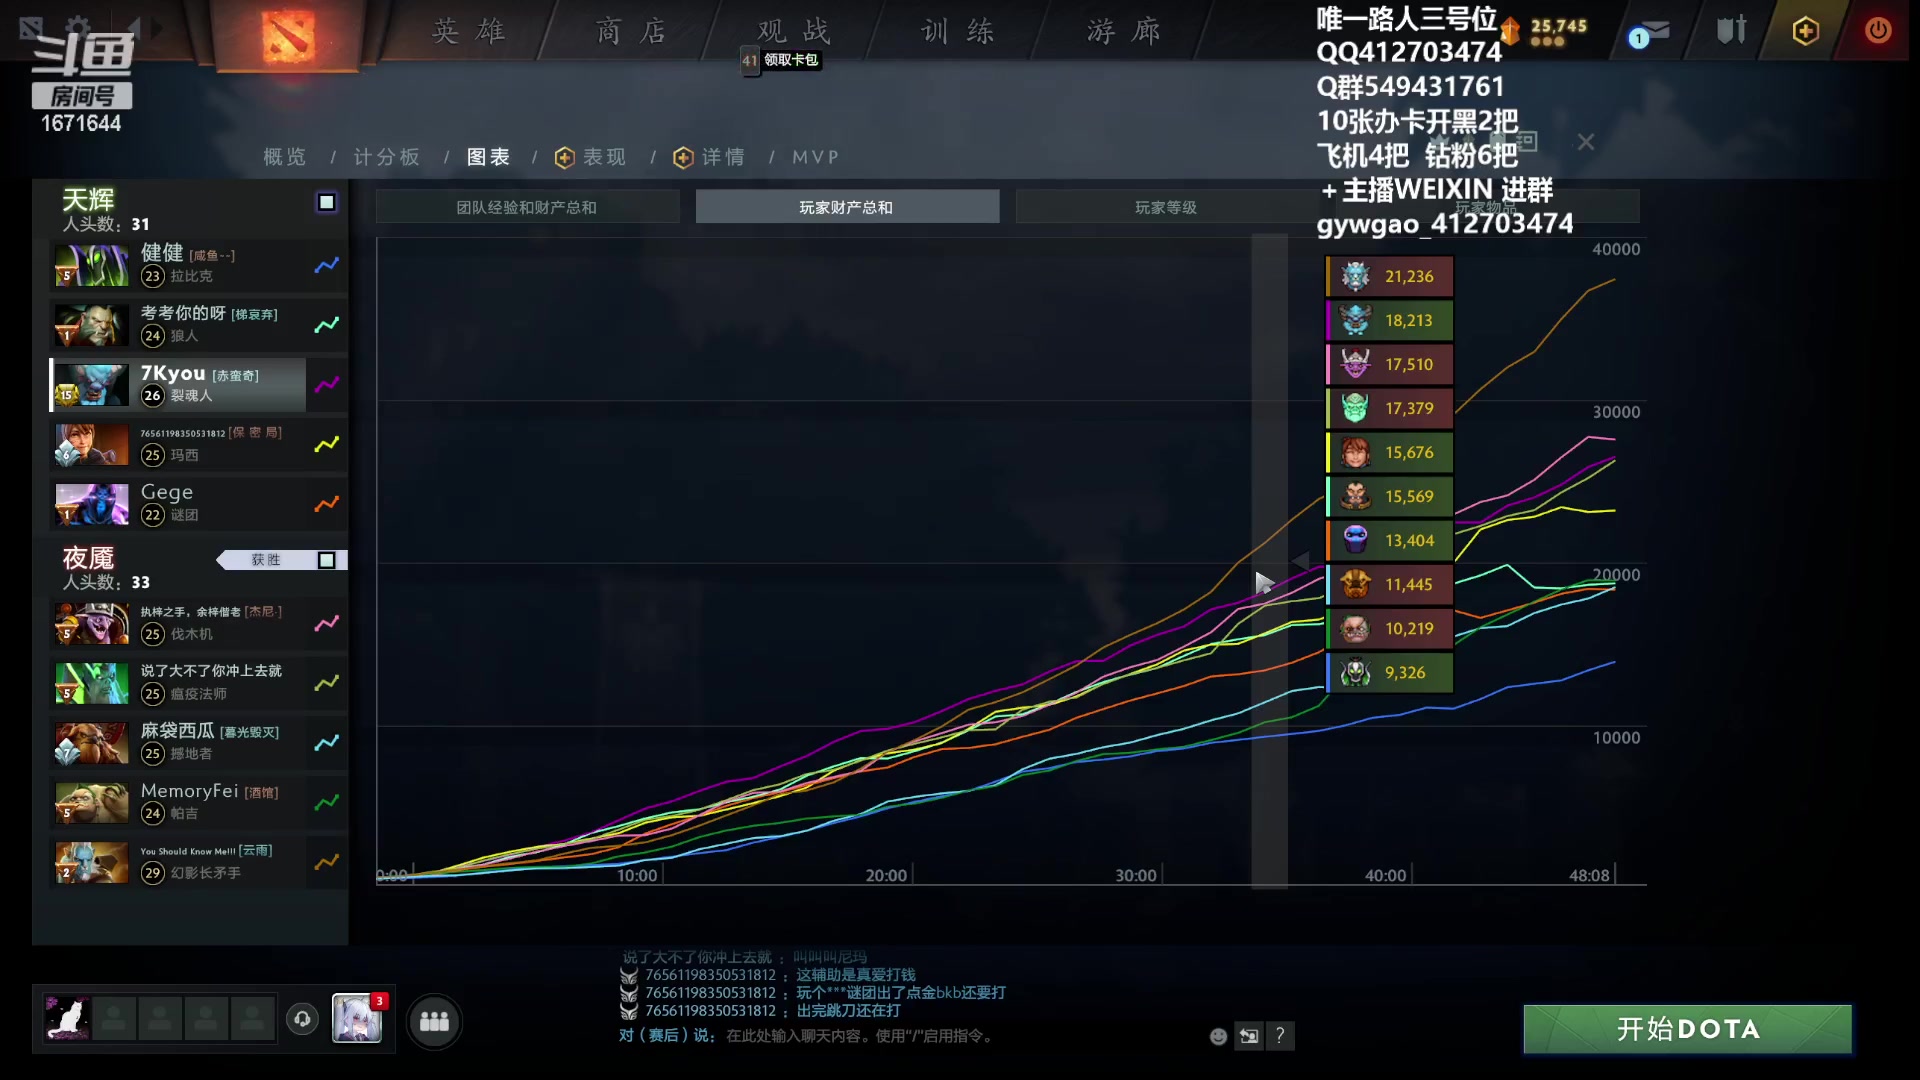Toggle graph line for 7Kyou Spirit Breaker
The width and height of the screenshot is (1920, 1080).
(327, 384)
